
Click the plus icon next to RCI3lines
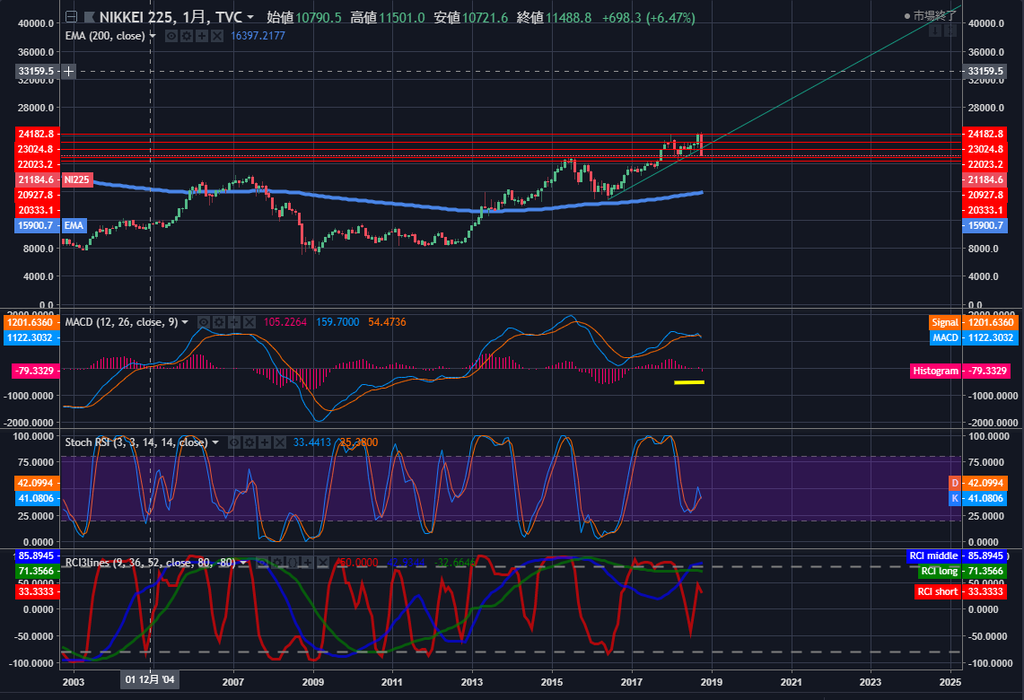[x=308, y=562]
